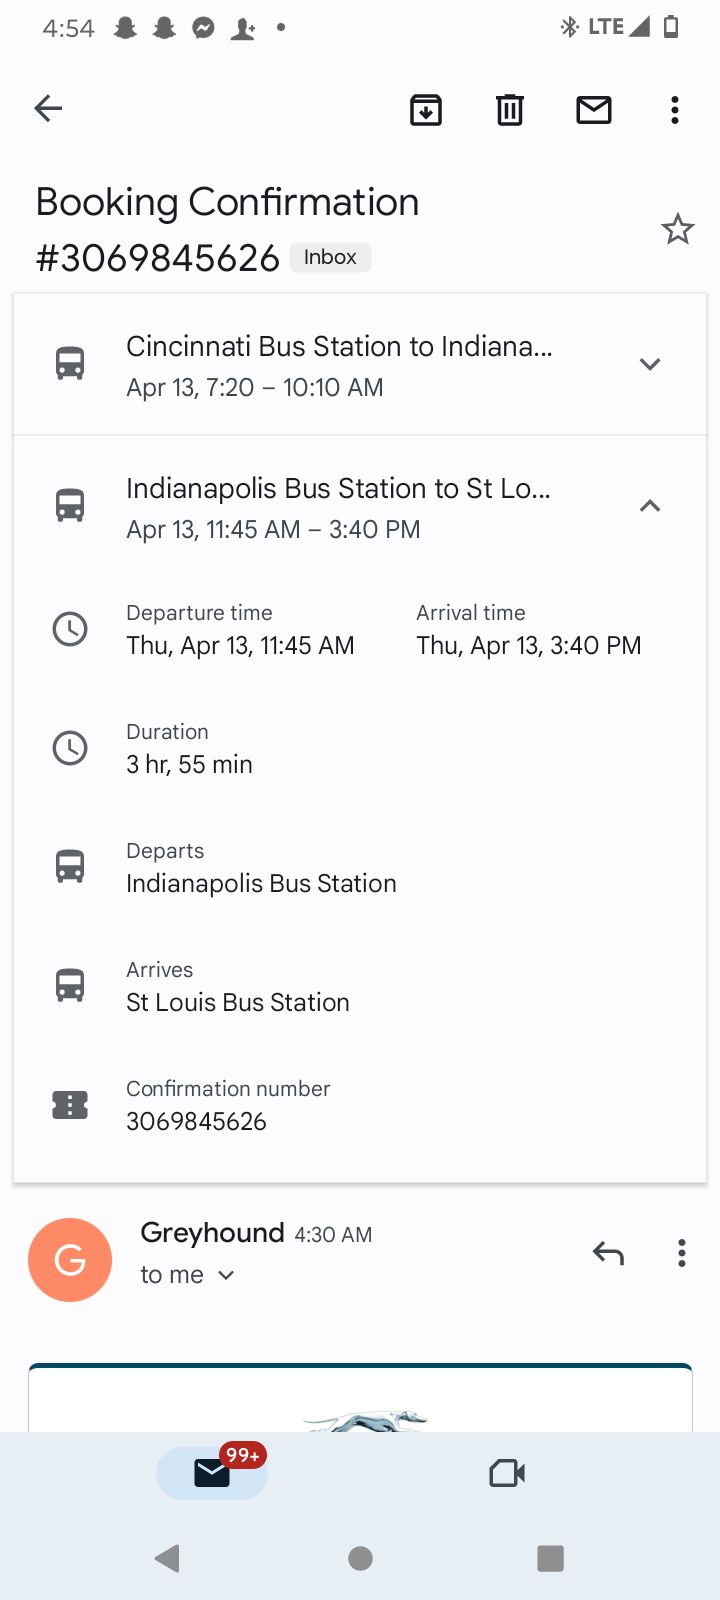
Task: Open more options for Greyhound message
Action: 681,1253
